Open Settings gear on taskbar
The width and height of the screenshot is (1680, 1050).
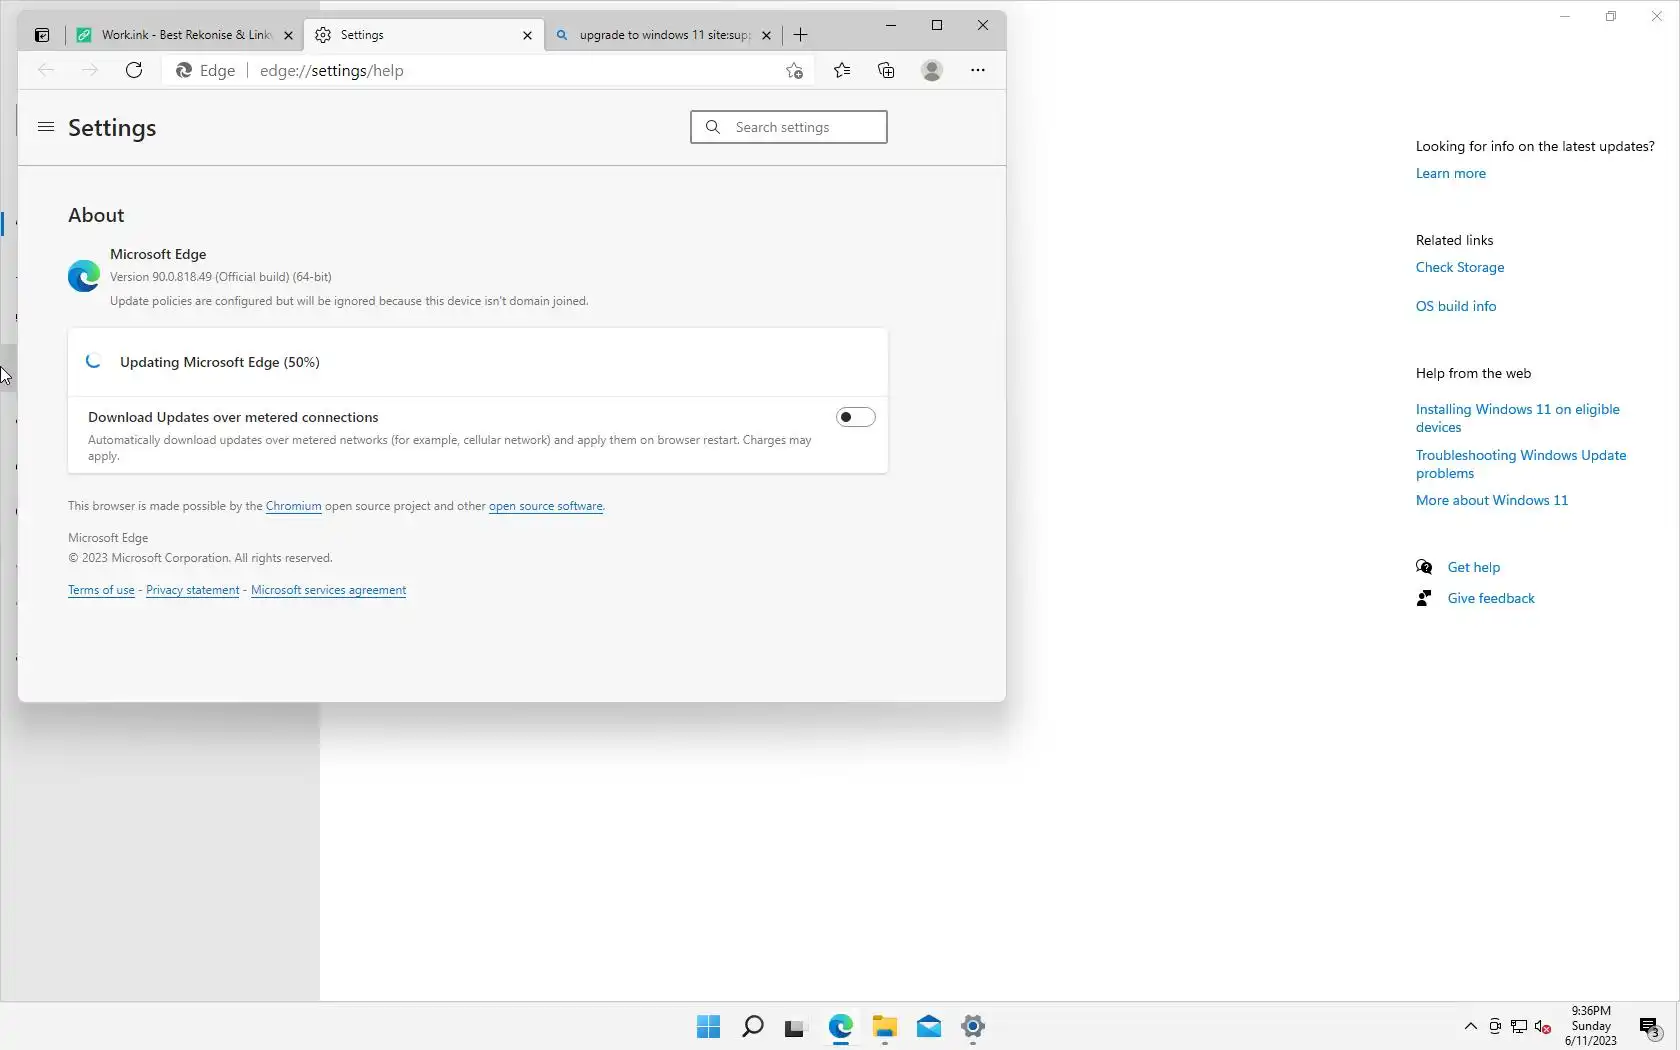tap(972, 1027)
